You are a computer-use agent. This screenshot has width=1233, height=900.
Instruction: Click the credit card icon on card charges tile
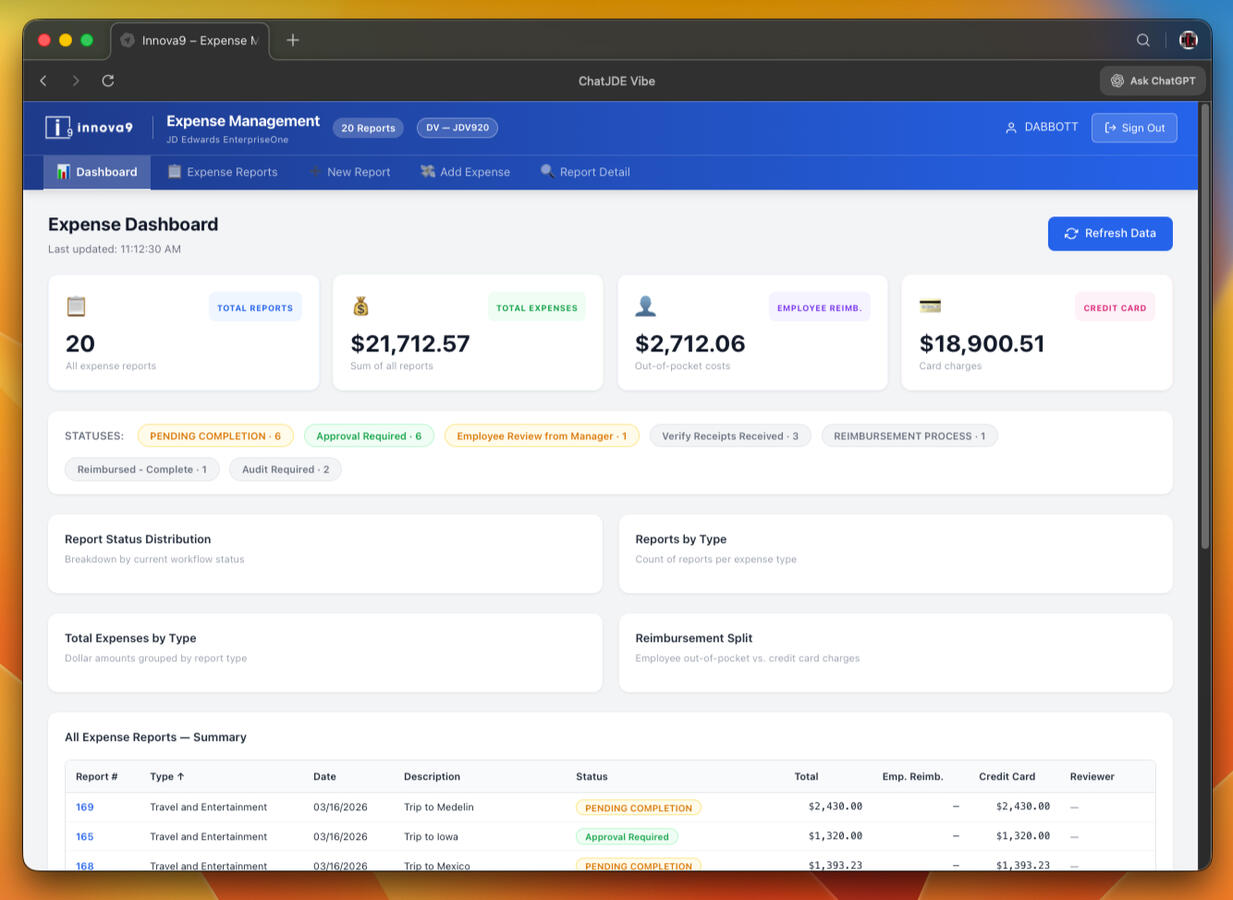click(x=930, y=306)
